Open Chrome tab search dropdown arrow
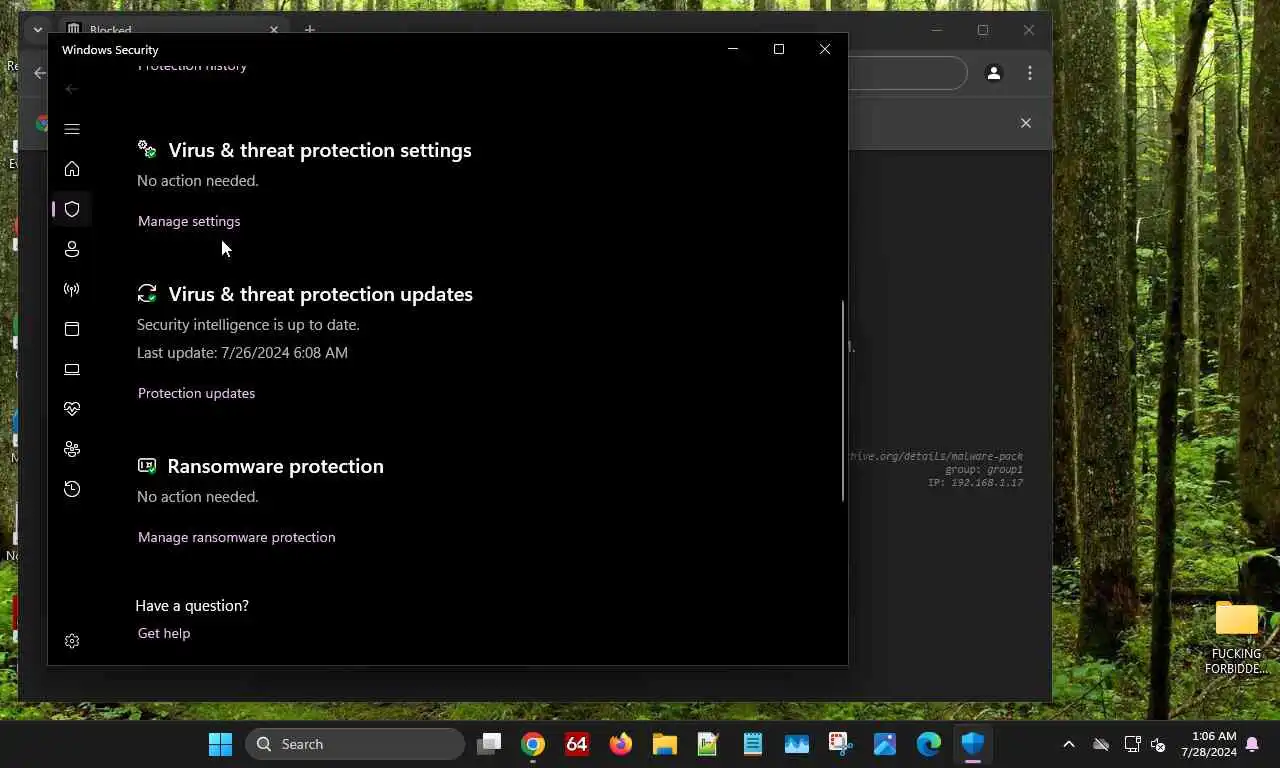Viewport: 1280px width, 768px height. (38, 29)
